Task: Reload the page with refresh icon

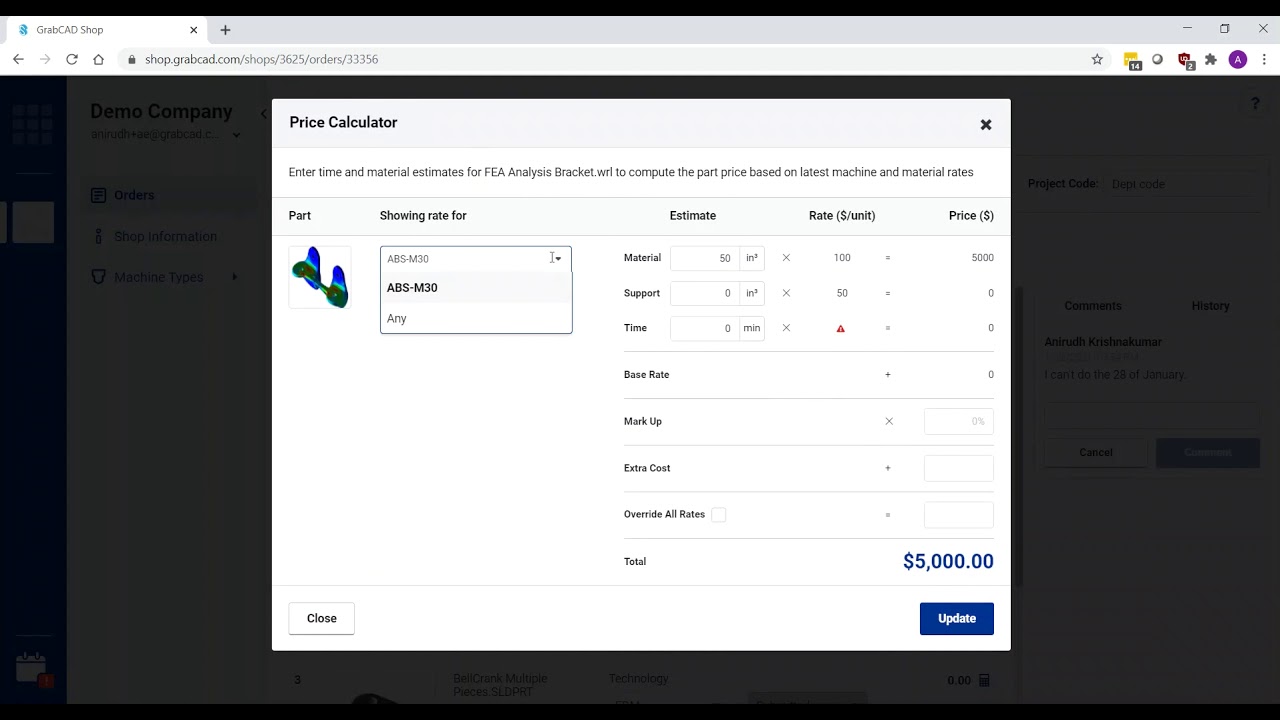Action: [x=72, y=59]
